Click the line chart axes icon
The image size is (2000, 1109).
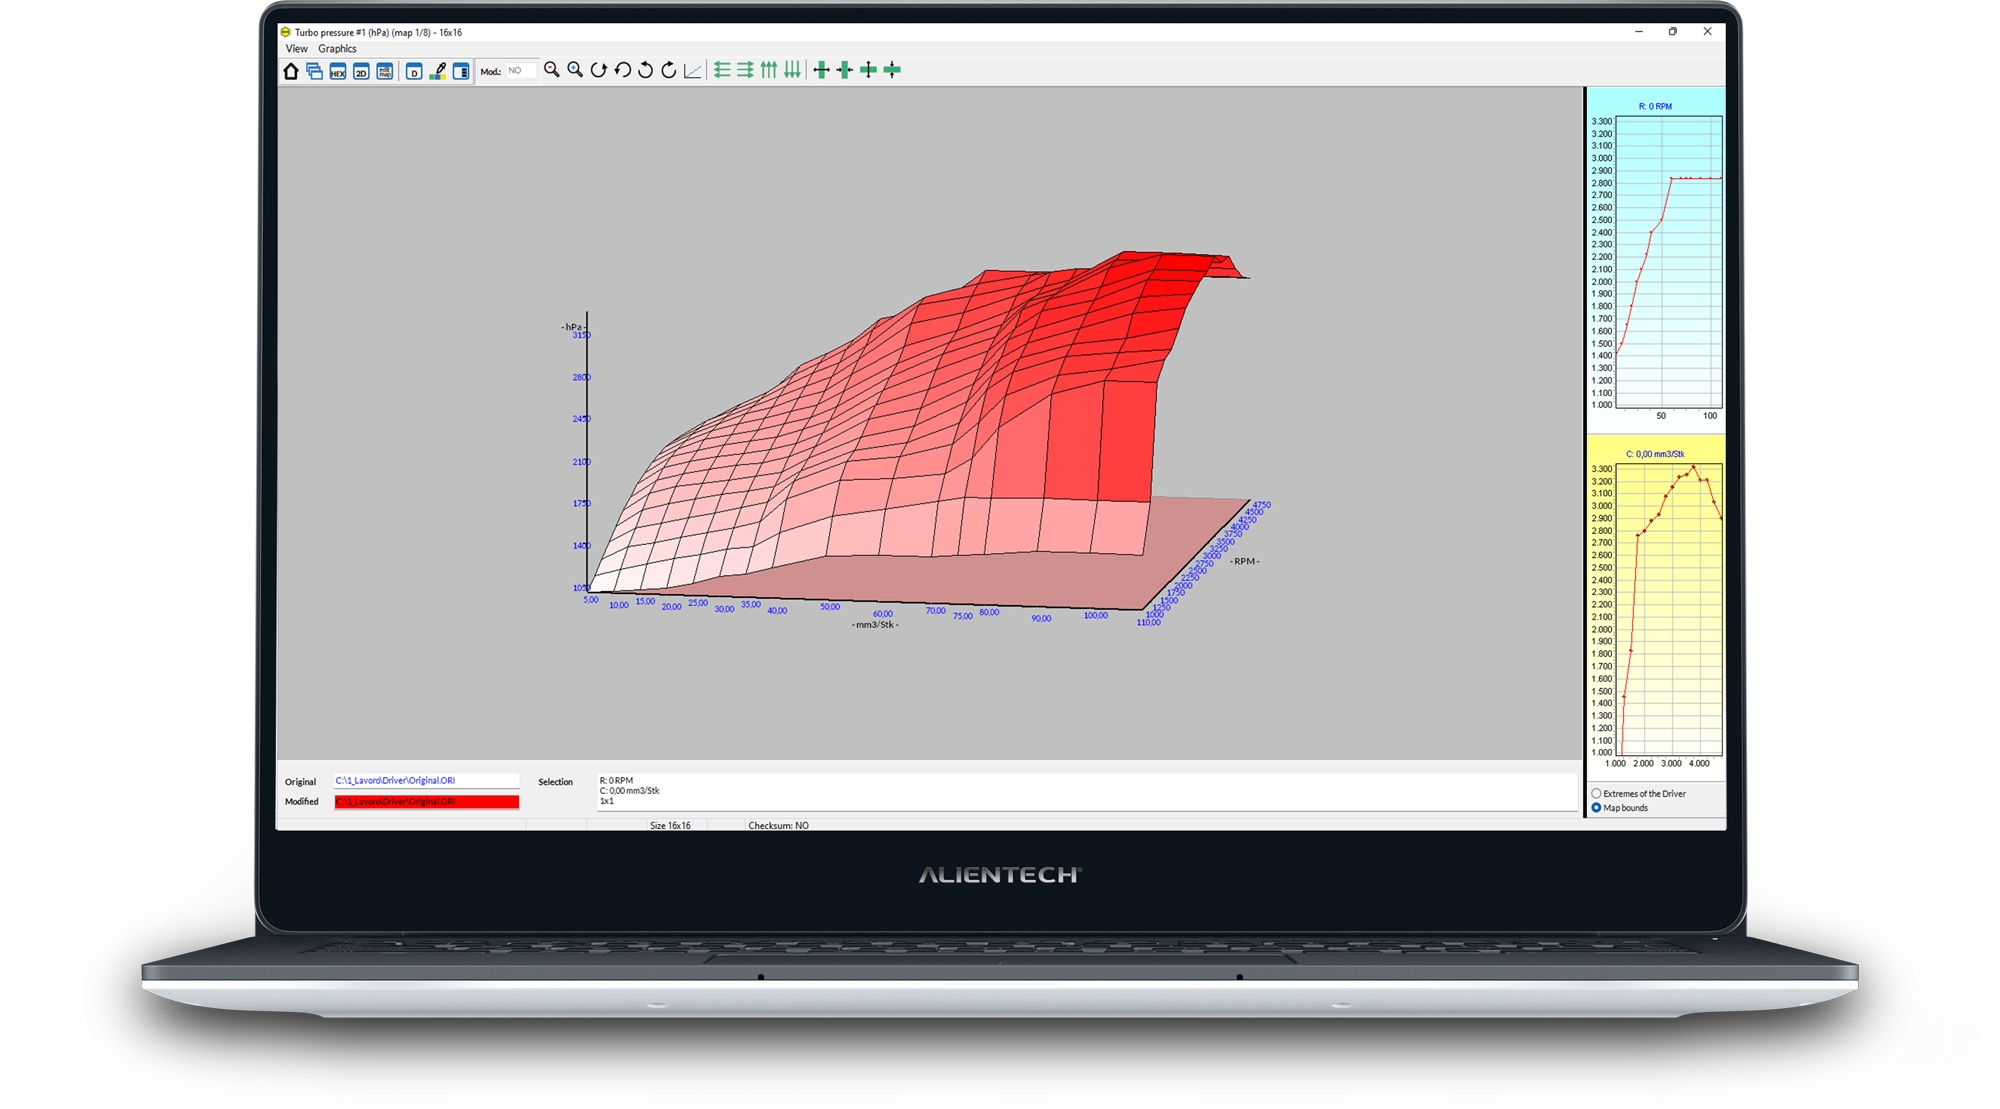(692, 71)
